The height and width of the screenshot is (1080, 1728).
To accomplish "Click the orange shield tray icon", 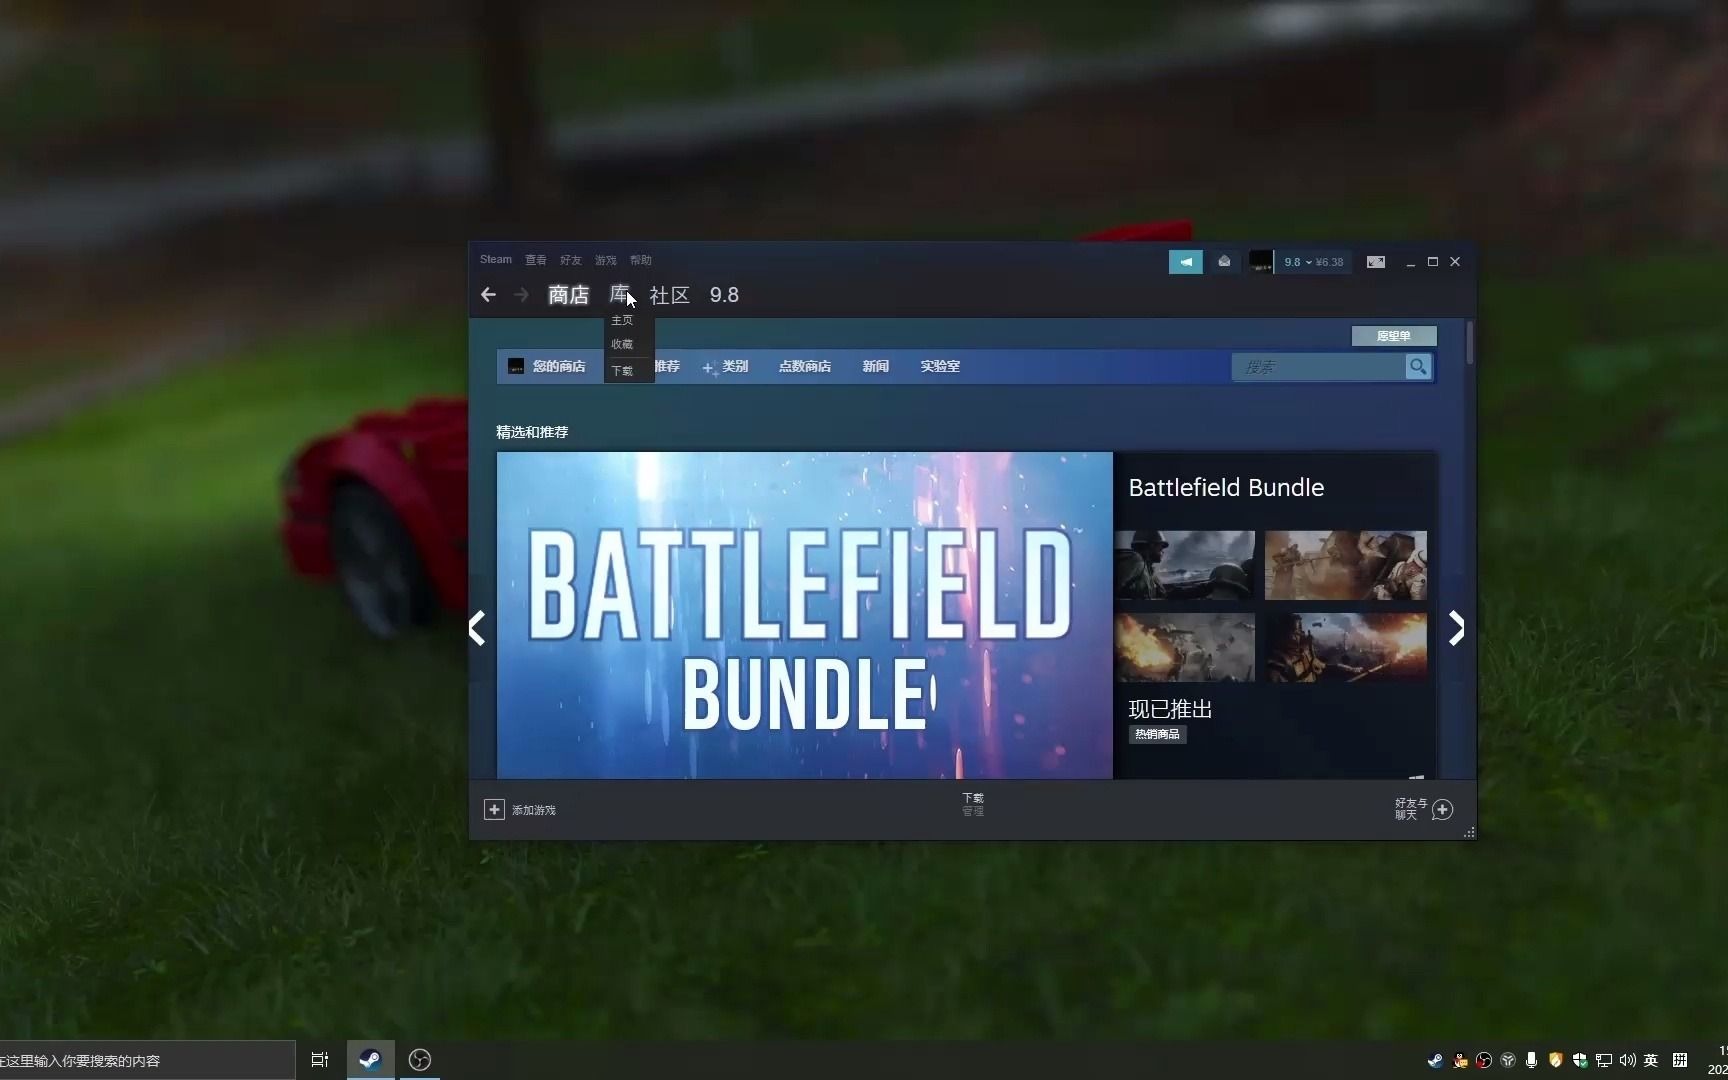I will [x=1555, y=1060].
